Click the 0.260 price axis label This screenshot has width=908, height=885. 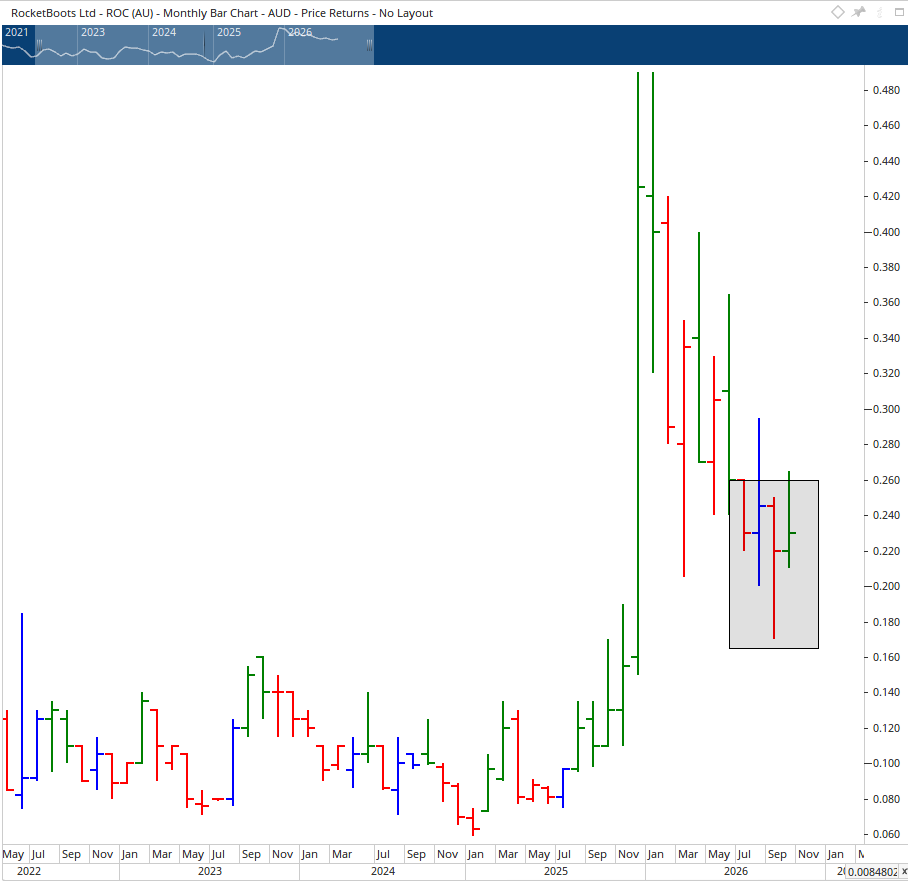tap(886, 480)
